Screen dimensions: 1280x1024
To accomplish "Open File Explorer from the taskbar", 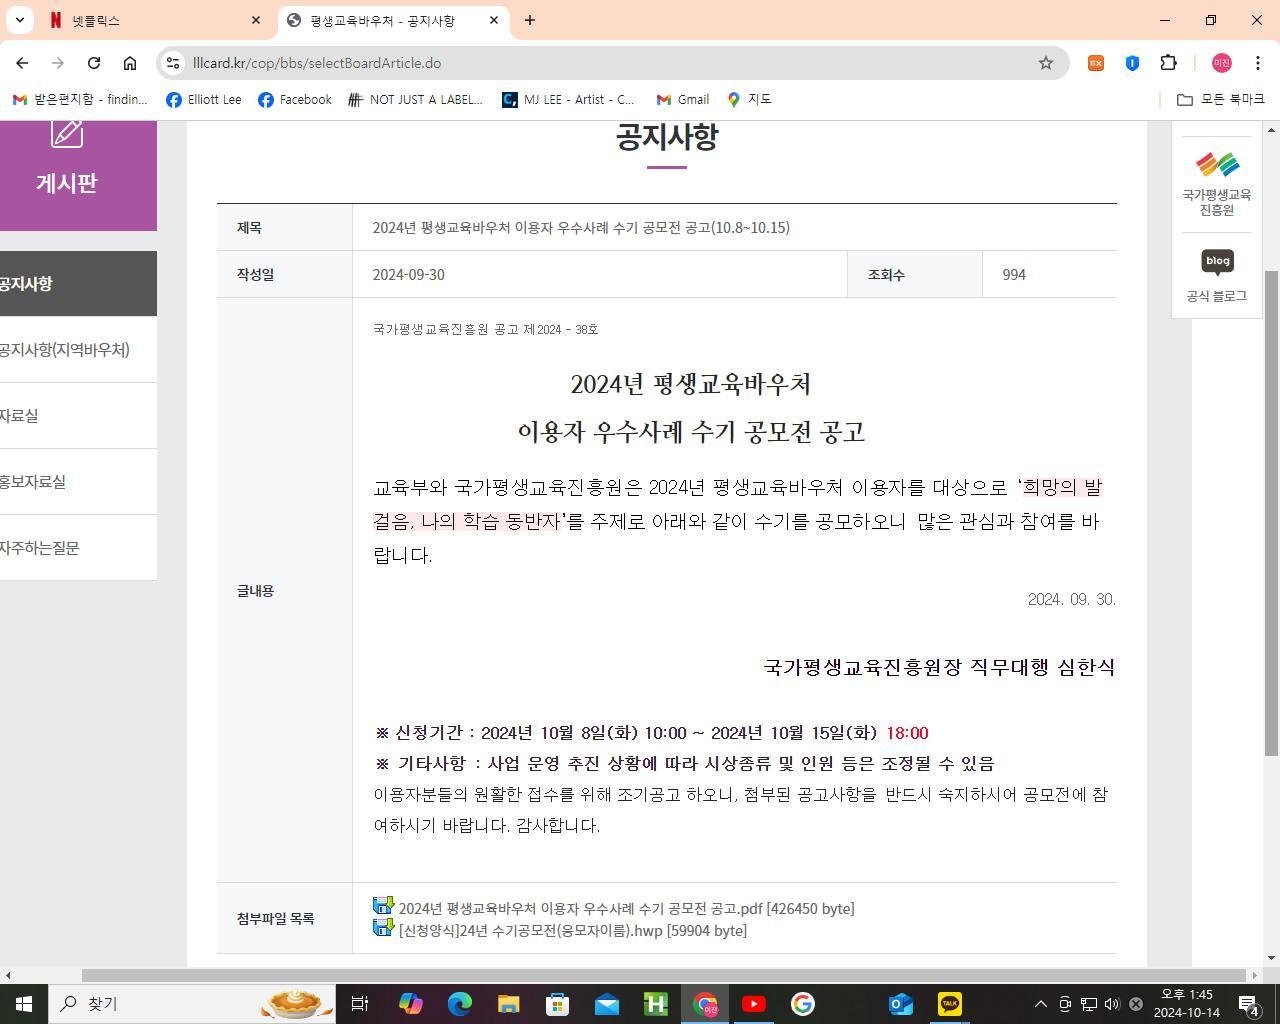I will point(509,1004).
